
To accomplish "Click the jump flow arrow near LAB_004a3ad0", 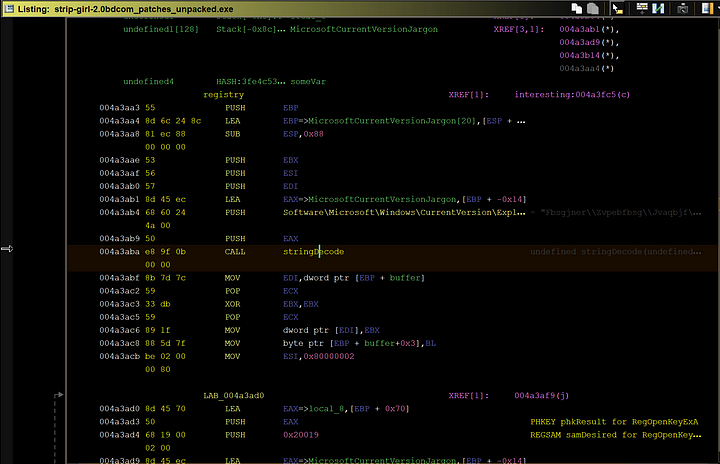I will pyautogui.click(x=58, y=395).
